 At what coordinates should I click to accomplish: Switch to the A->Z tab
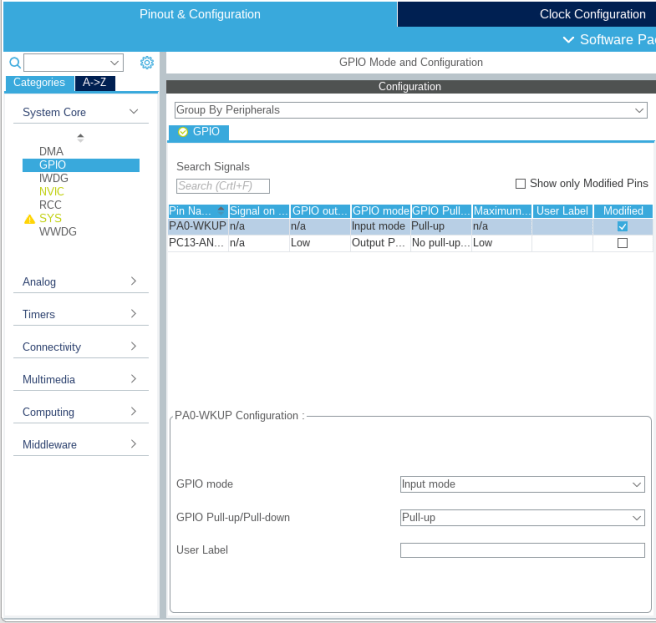(x=95, y=83)
